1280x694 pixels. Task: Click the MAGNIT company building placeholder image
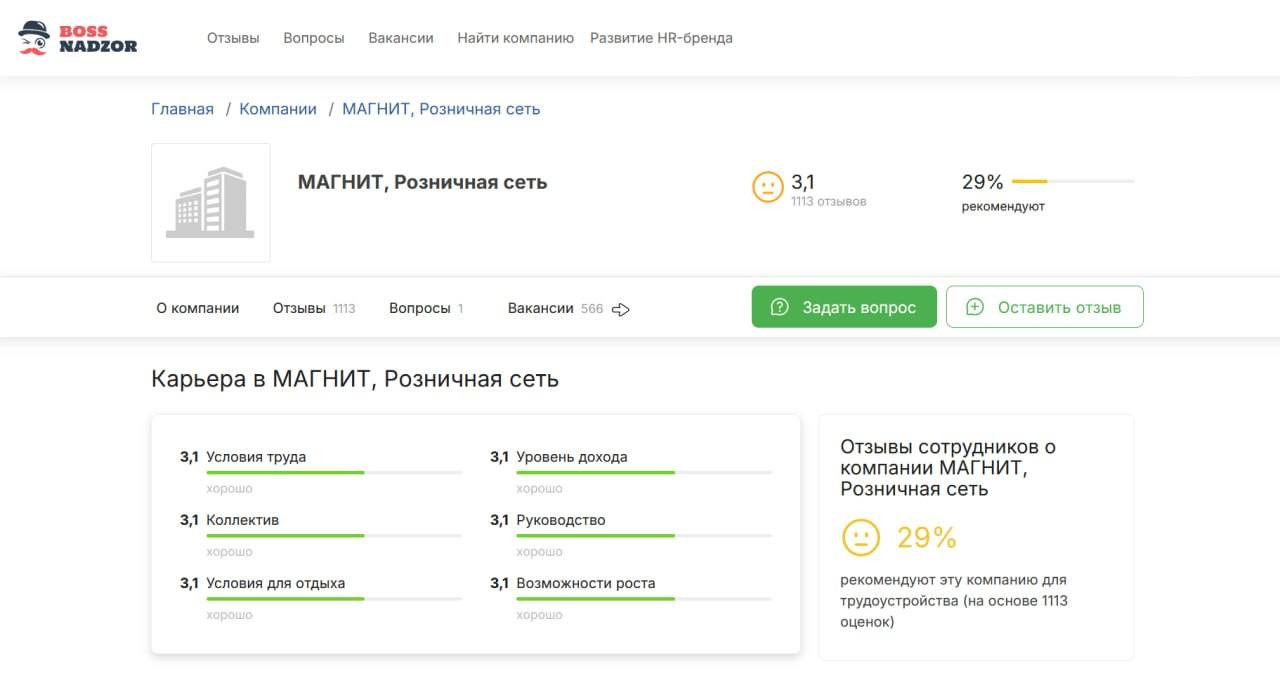click(210, 203)
